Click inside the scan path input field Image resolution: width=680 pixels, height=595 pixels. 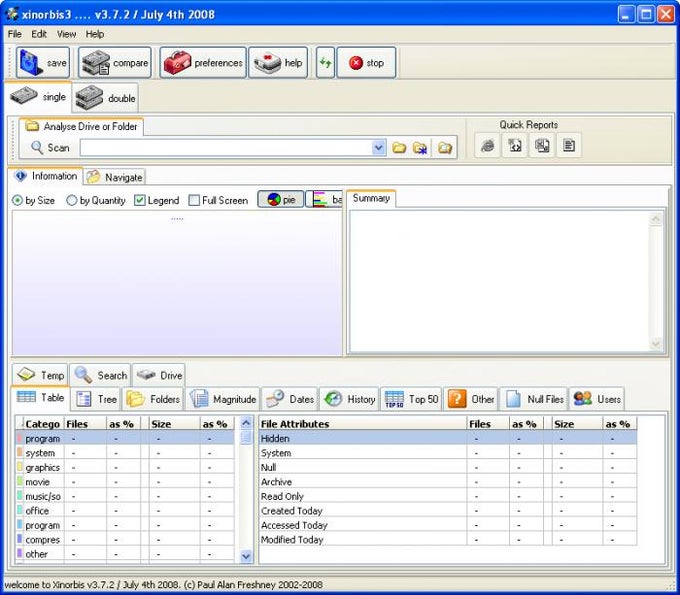tap(226, 148)
